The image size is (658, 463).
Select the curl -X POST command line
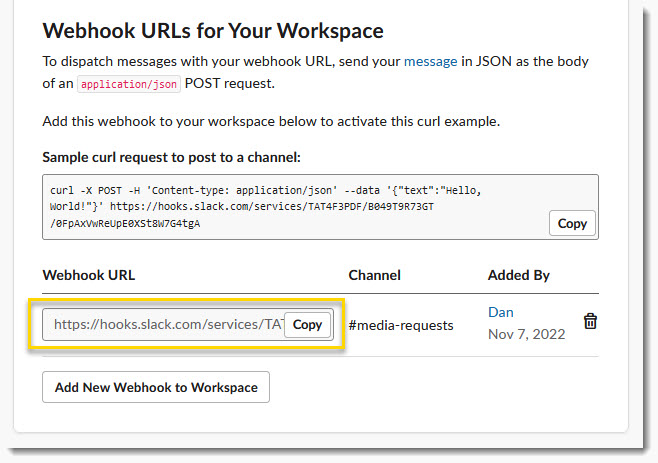coord(265,191)
